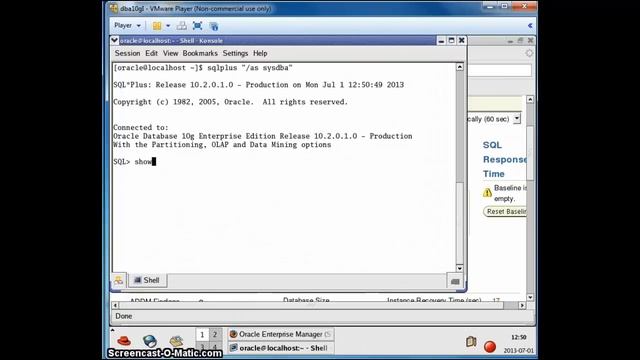Viewport: 640px width, 360px height.
Task: Switch to oracle@localhost Shell taskbar entry
Action: pyautogui.click(x=280, y=348)
